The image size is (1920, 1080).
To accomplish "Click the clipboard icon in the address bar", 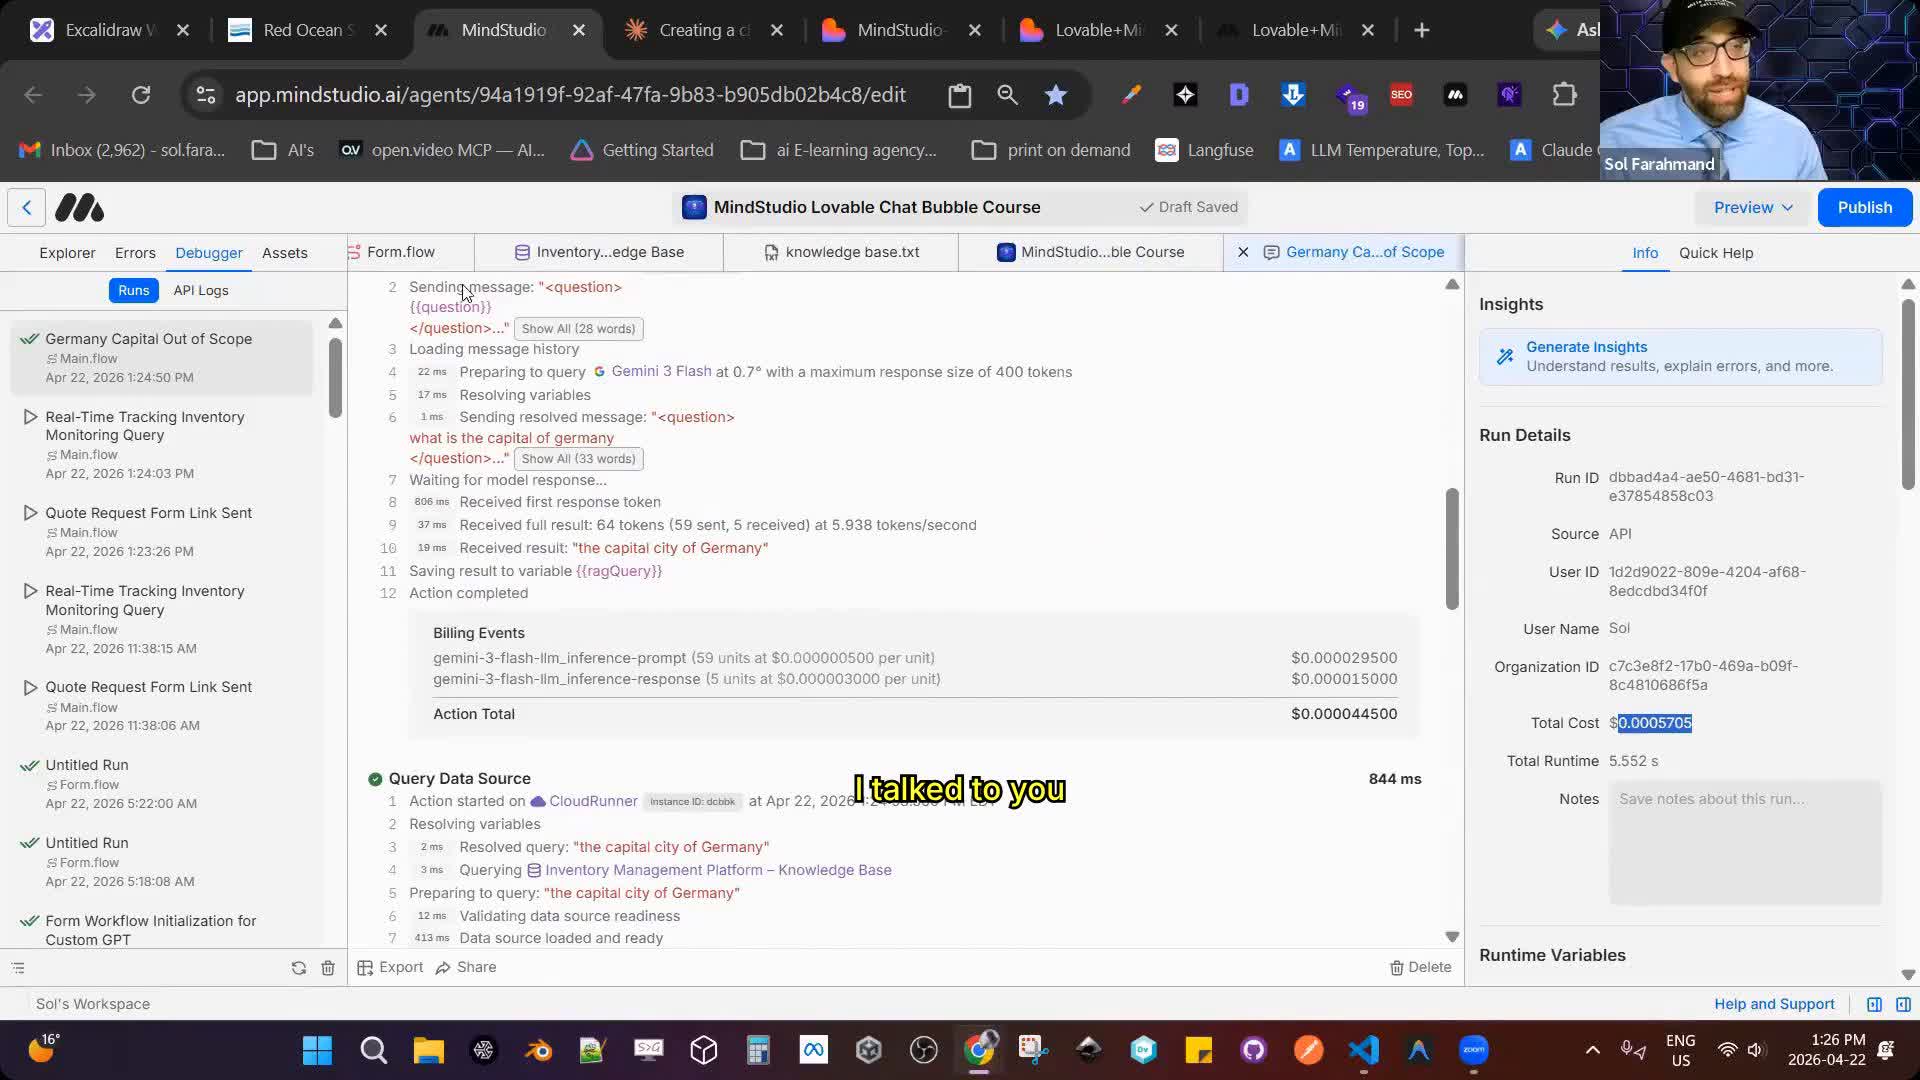I will click(x=960, y=95).
